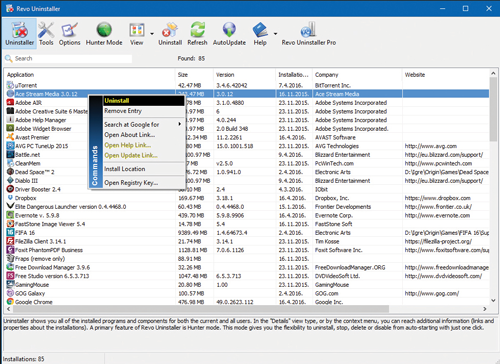The height and width of the screenshot is (364, 500).
Task: Click the Uninstall toolbar icon
Action: (x=170, y=33)
